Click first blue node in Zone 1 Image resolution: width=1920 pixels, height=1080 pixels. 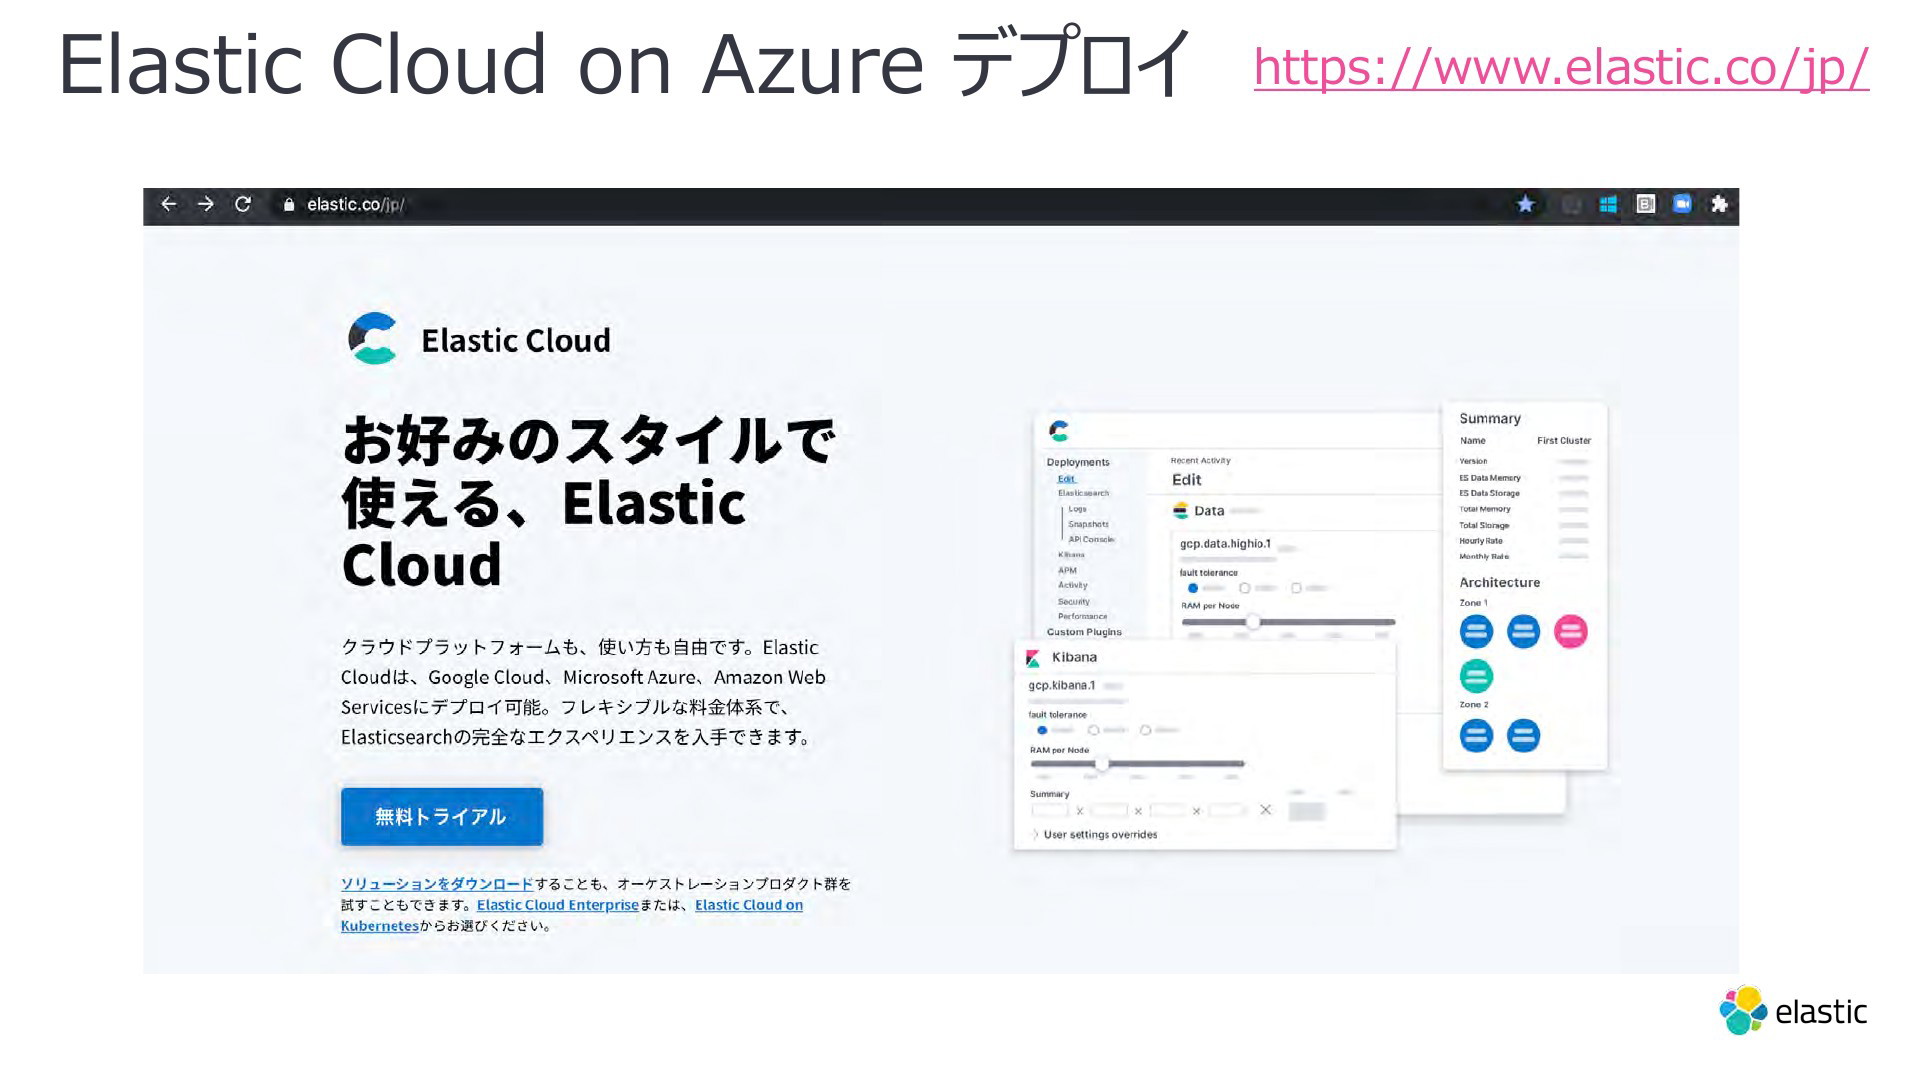point(1476,631)
